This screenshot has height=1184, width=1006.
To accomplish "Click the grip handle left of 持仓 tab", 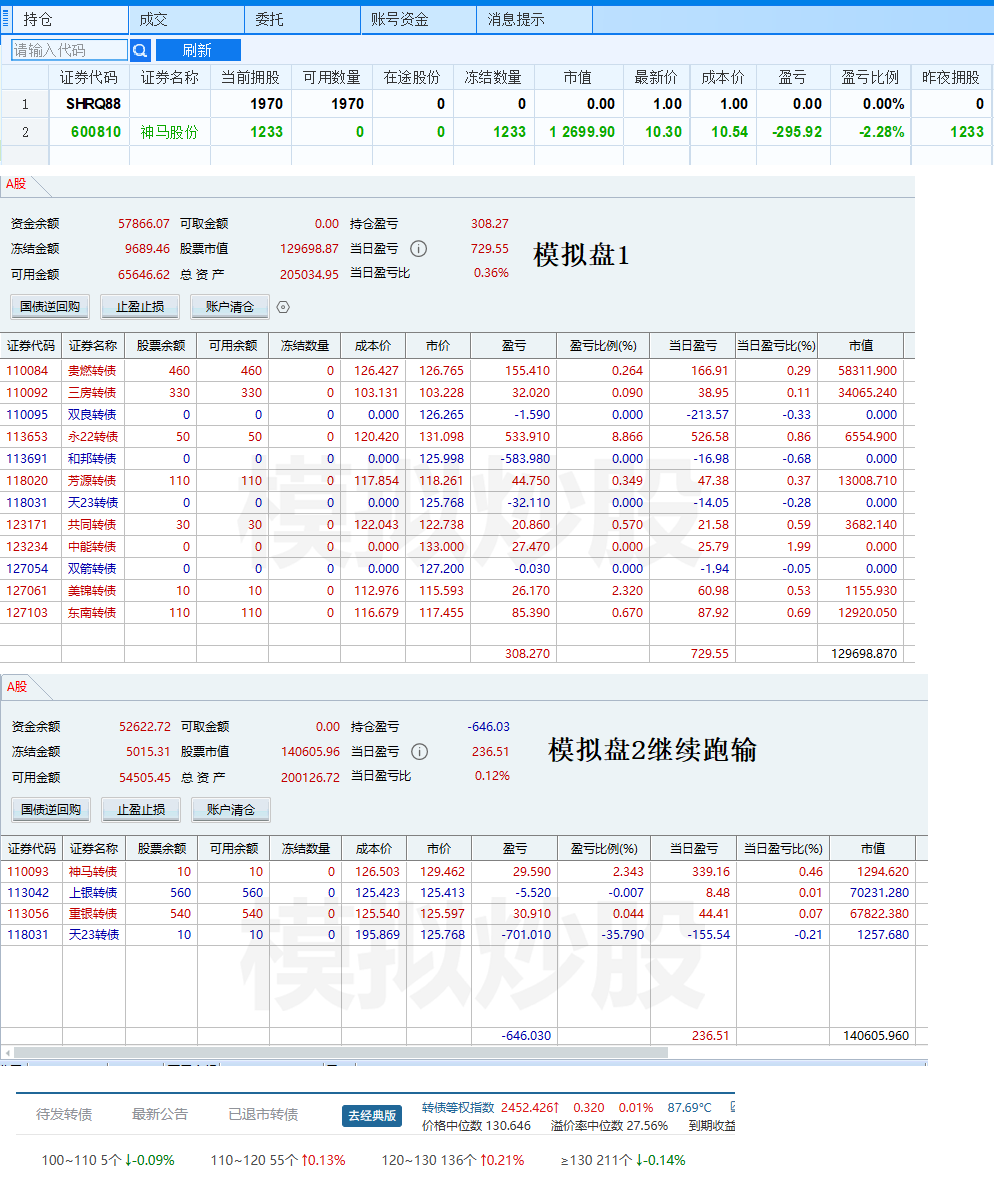I will tap(6, 19).
